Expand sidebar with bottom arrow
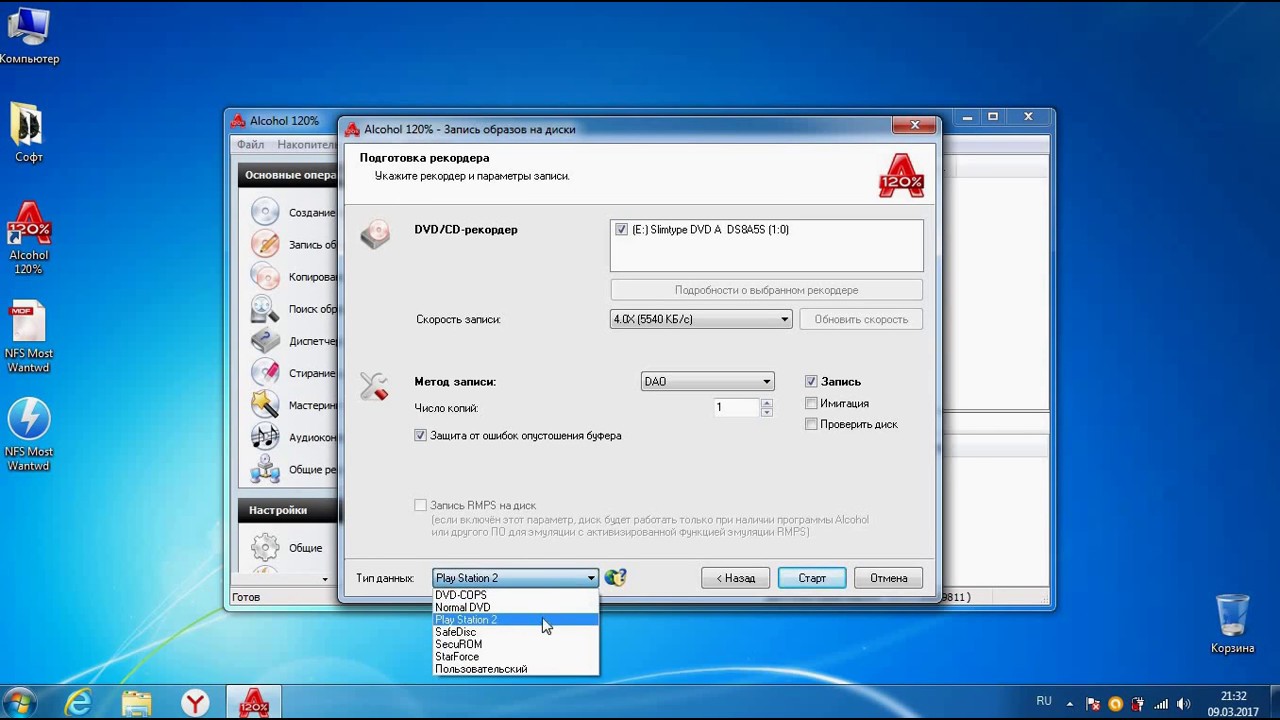The width and height of the screenshot is (1280, 720). pos(324,579)
